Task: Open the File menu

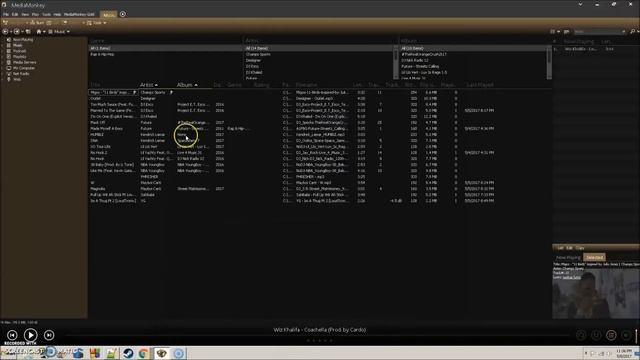Action: pyautogui.click(x=6, y=14)
